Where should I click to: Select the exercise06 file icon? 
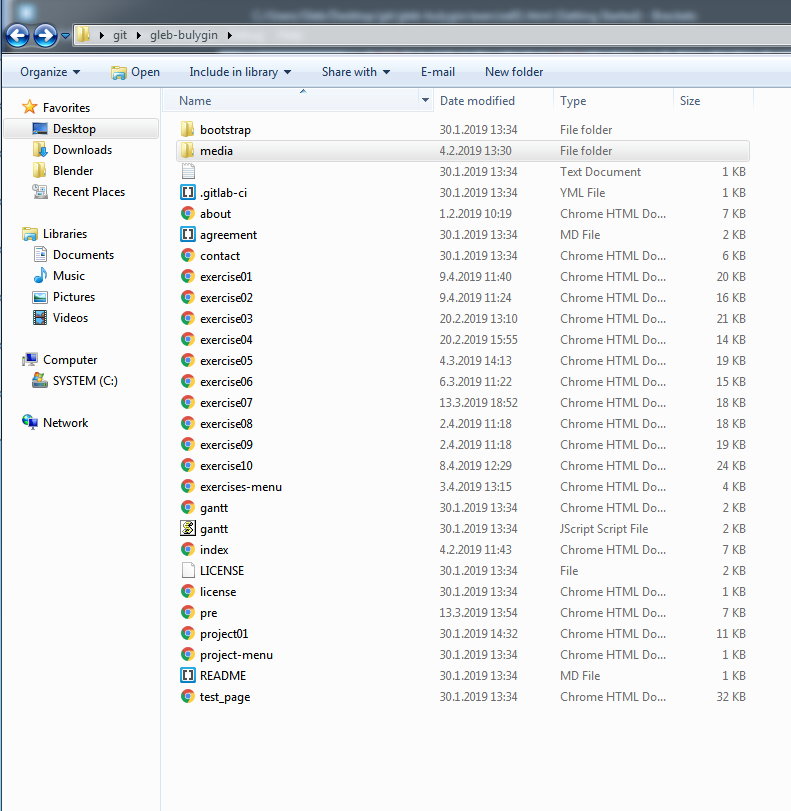click(x=188, y=382)
